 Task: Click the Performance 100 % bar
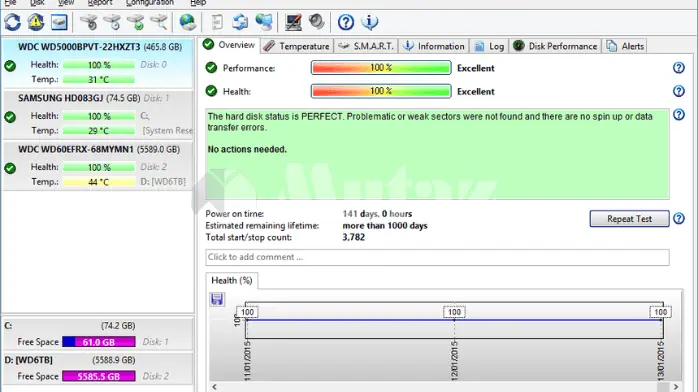[x=381, y=68]
